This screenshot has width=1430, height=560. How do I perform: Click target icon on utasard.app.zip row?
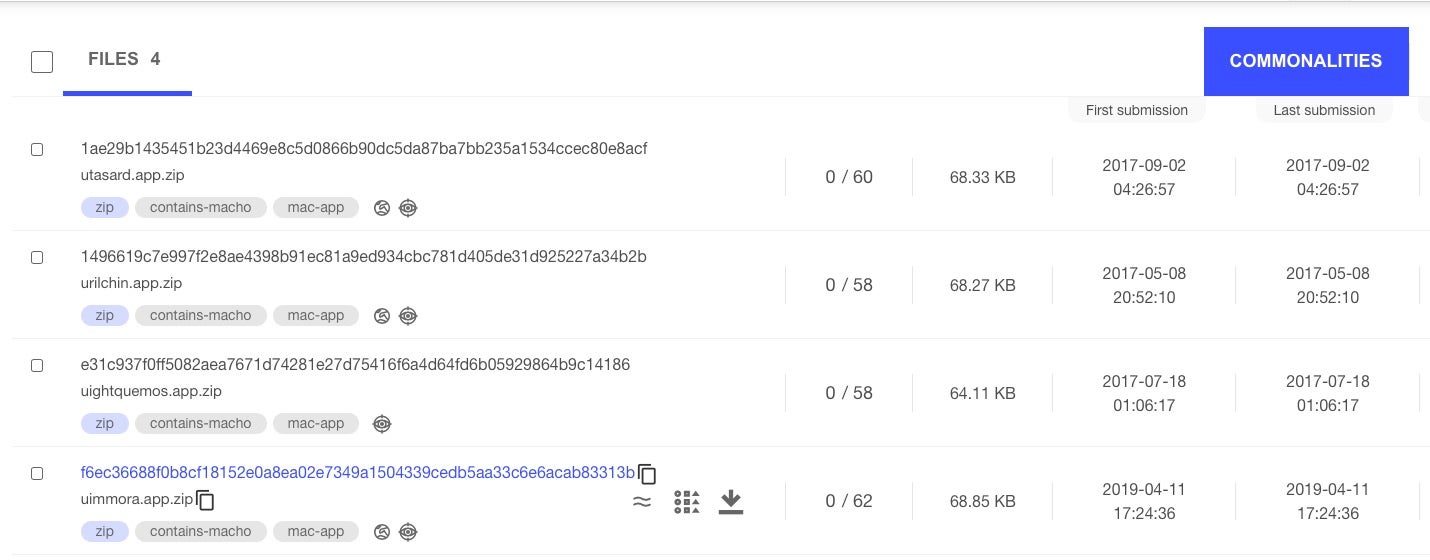pyautogui.click(x=408, y=208)
